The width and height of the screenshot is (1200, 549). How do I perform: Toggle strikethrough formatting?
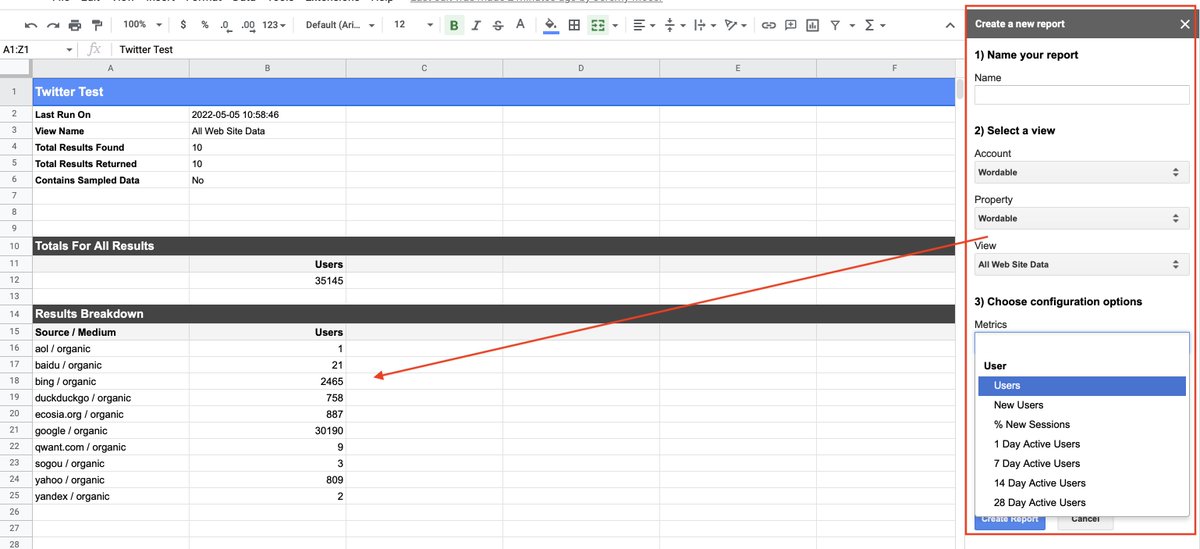pyautogui.click(x=498, y=24)
